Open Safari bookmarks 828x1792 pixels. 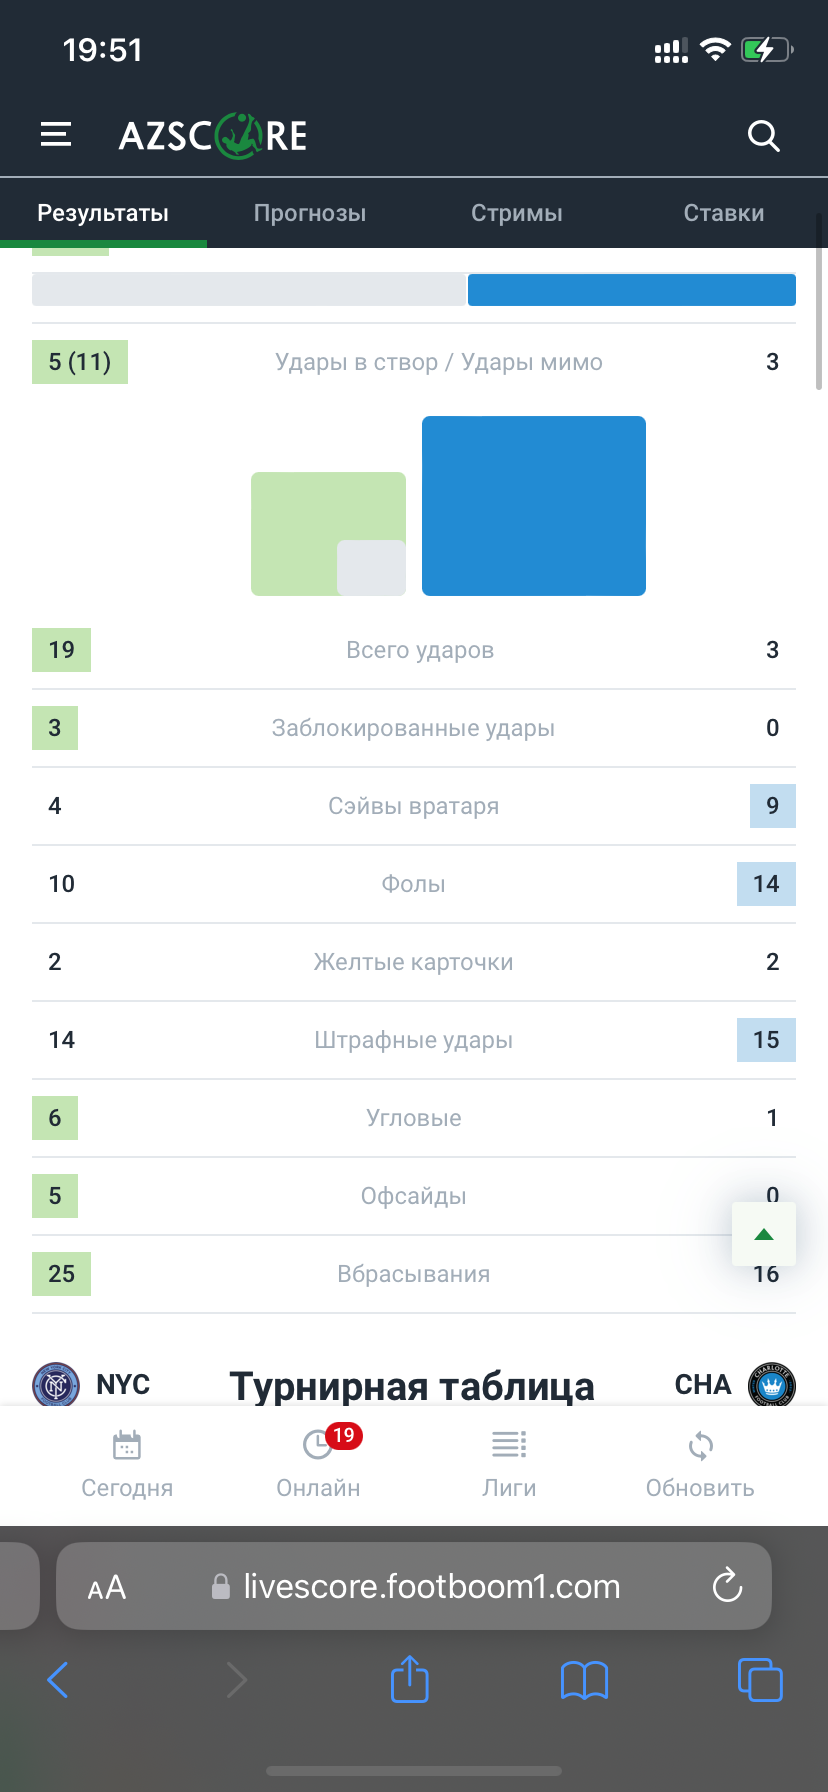[584, 1680]
